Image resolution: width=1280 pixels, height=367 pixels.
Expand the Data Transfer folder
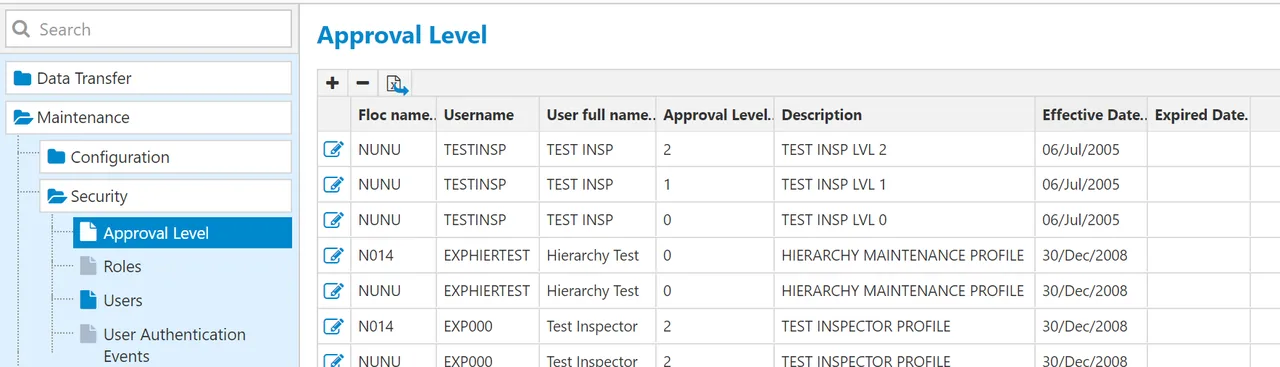(x=149, y=78)
